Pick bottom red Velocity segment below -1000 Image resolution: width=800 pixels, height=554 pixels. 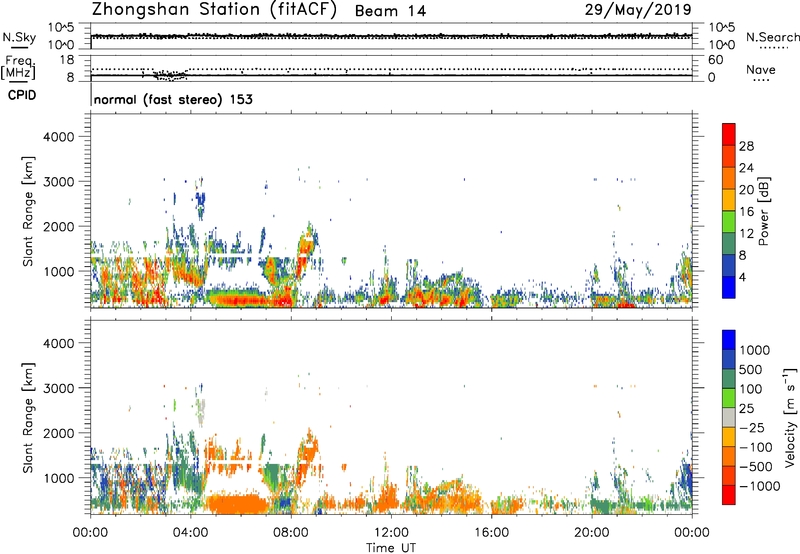click(729, 495)
